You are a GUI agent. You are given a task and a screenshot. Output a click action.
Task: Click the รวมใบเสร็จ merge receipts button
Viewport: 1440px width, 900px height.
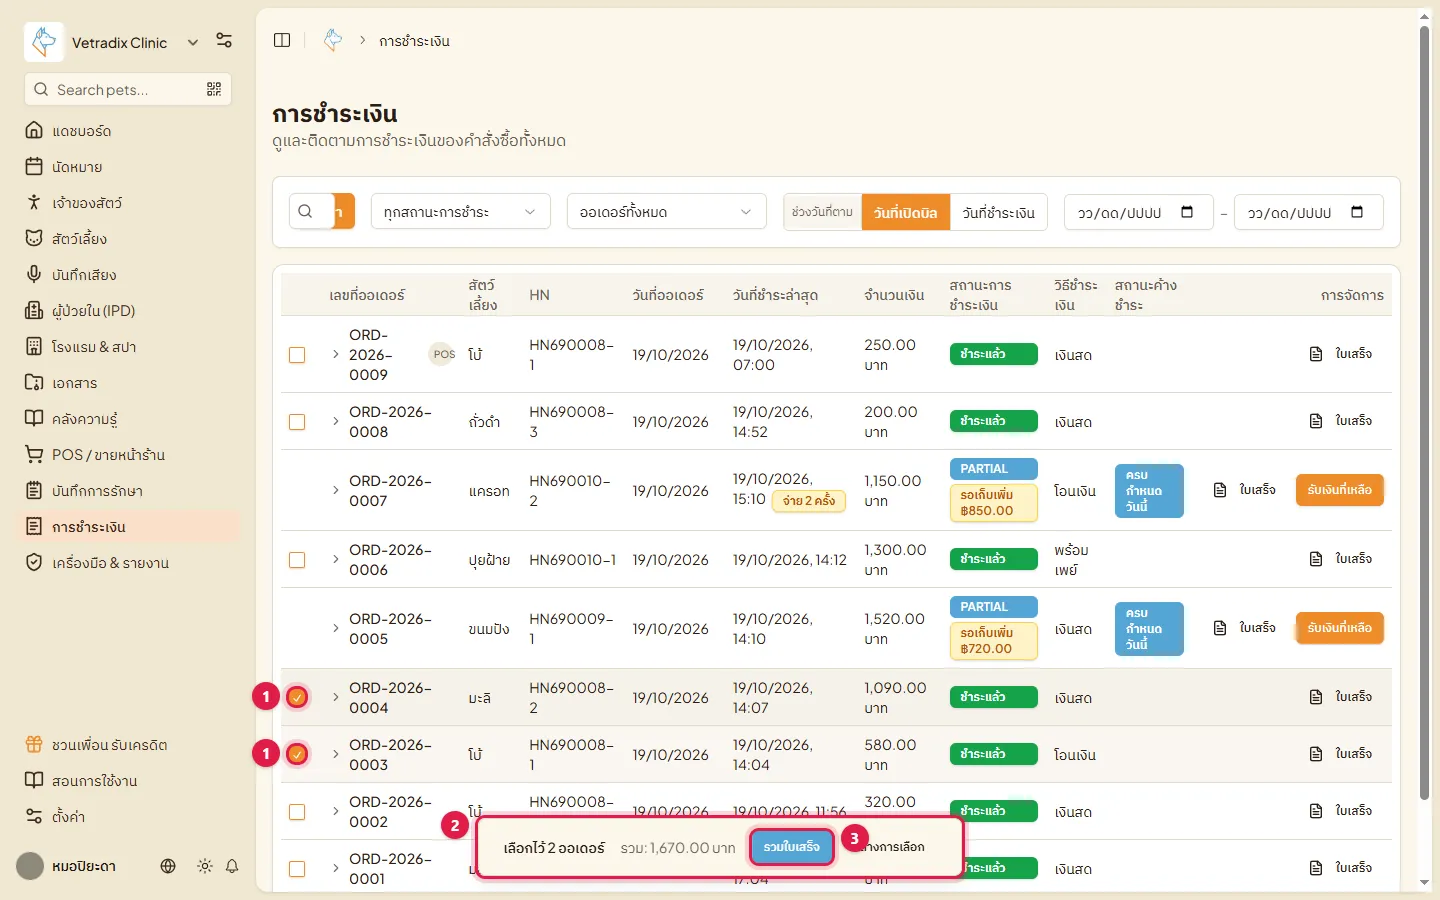click(x=792, y=847)
